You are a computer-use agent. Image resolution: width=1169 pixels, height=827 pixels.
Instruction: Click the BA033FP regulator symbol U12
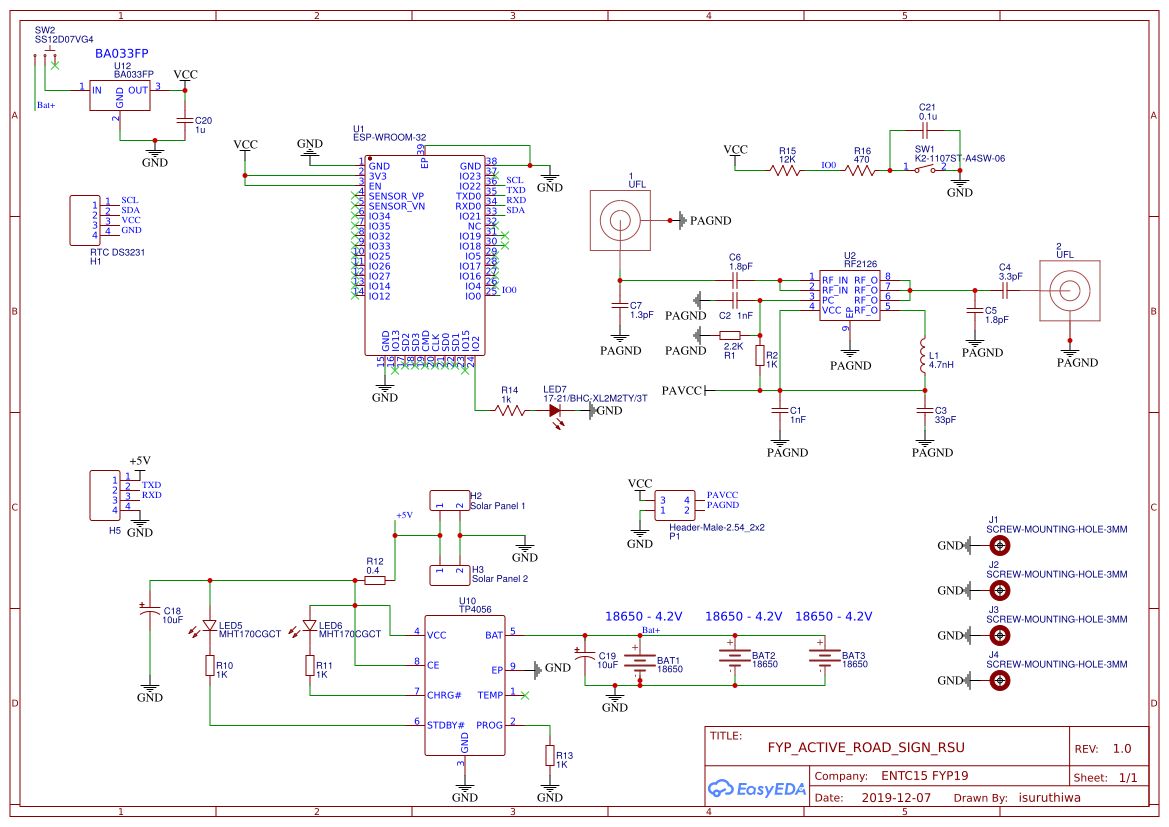coord(120,97)
